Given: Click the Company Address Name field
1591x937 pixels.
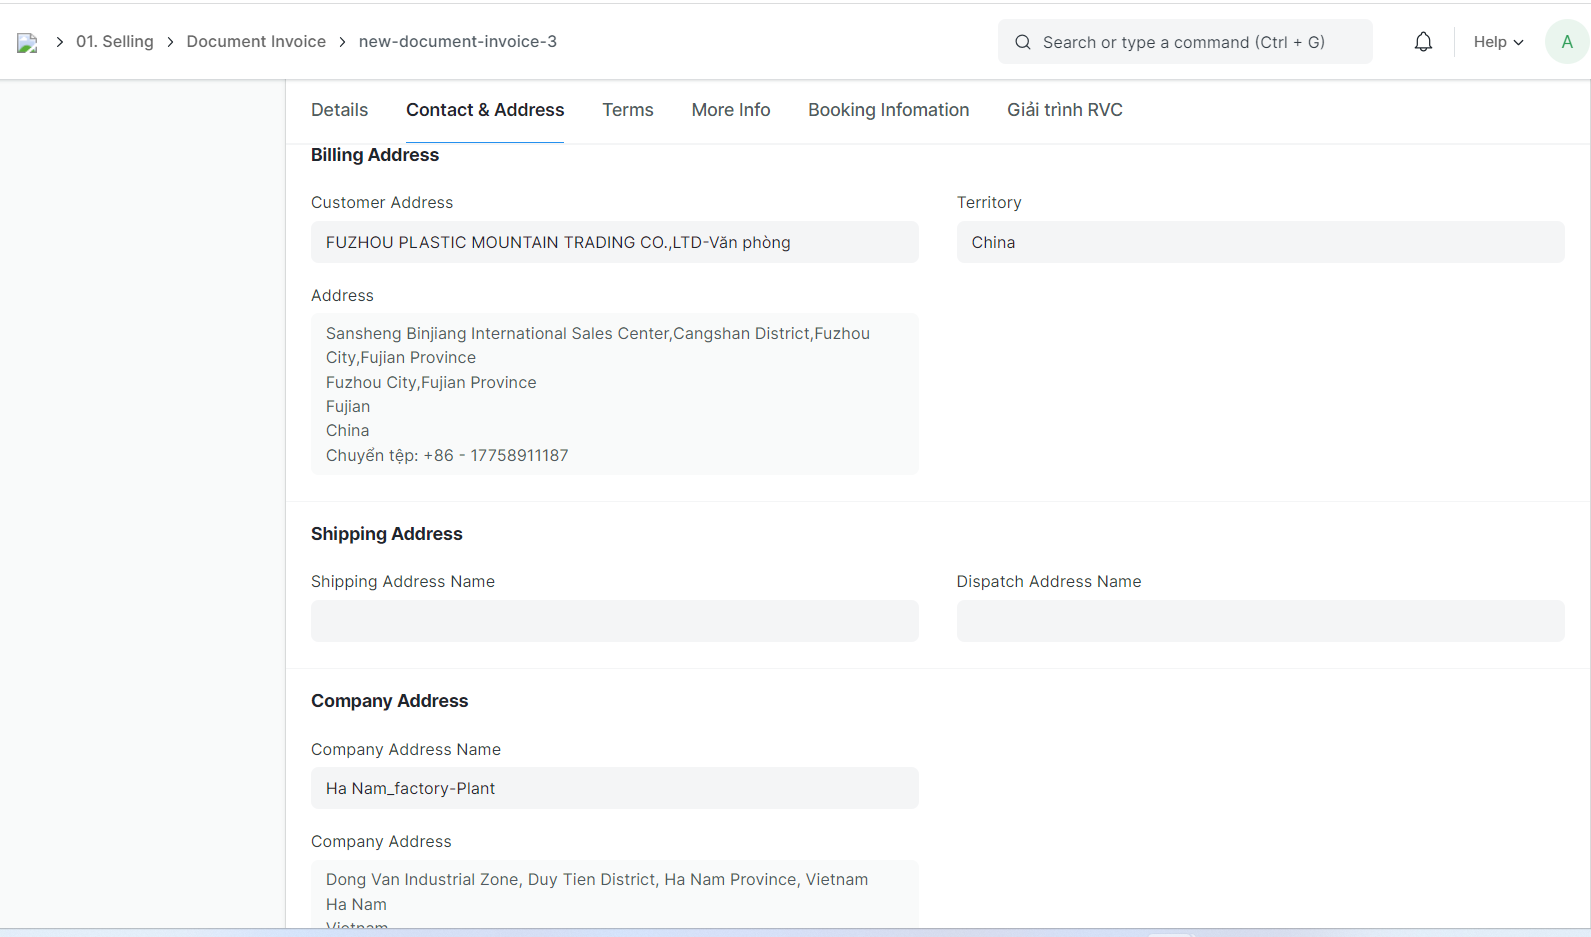Looking at the screenshot, I should pyautogui.click(x=614, y=788).
